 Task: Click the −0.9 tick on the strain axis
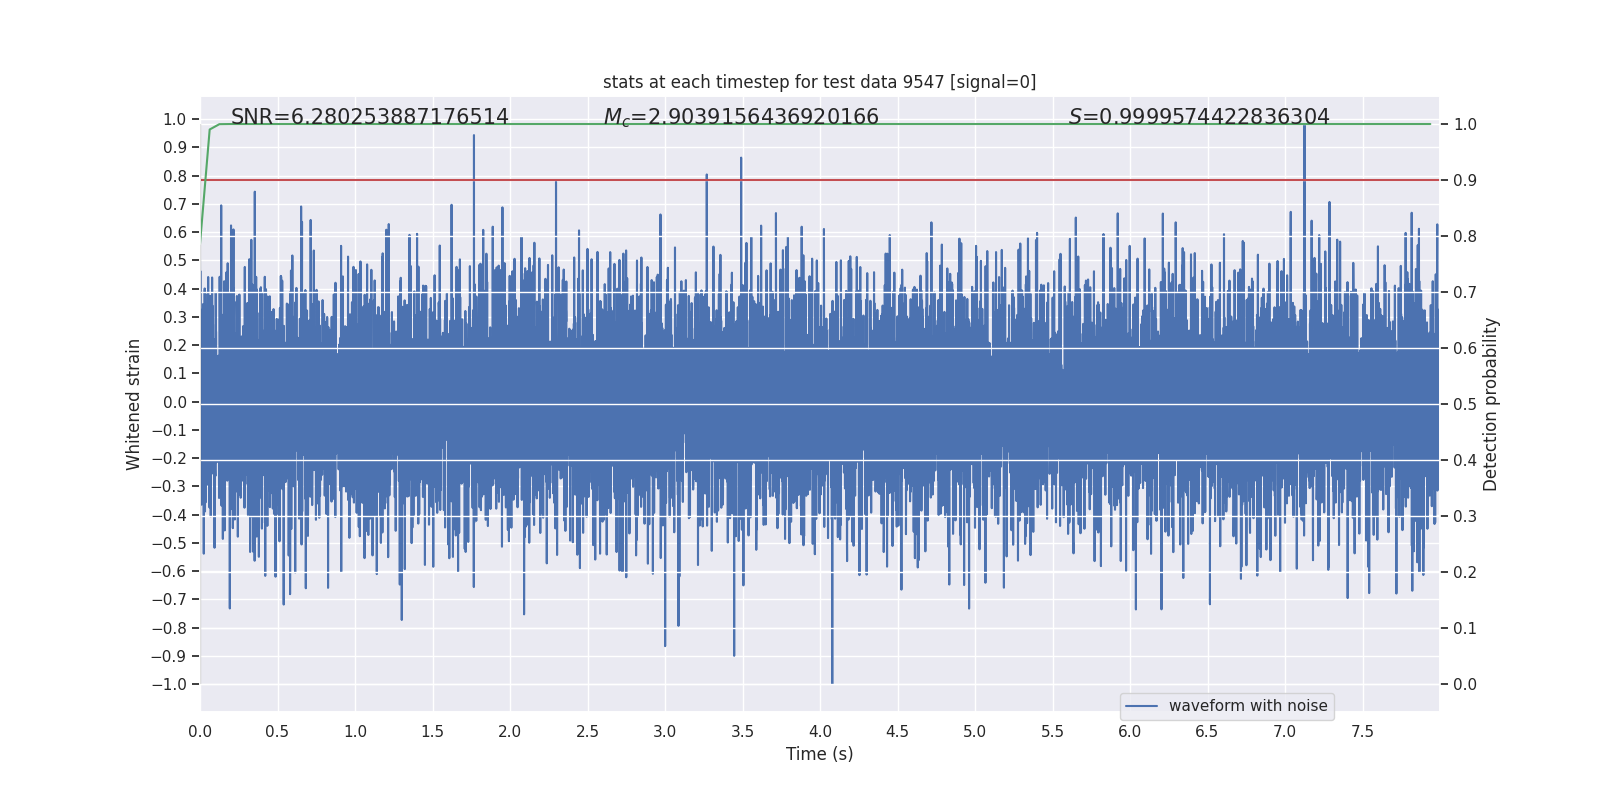coord(169,656)
